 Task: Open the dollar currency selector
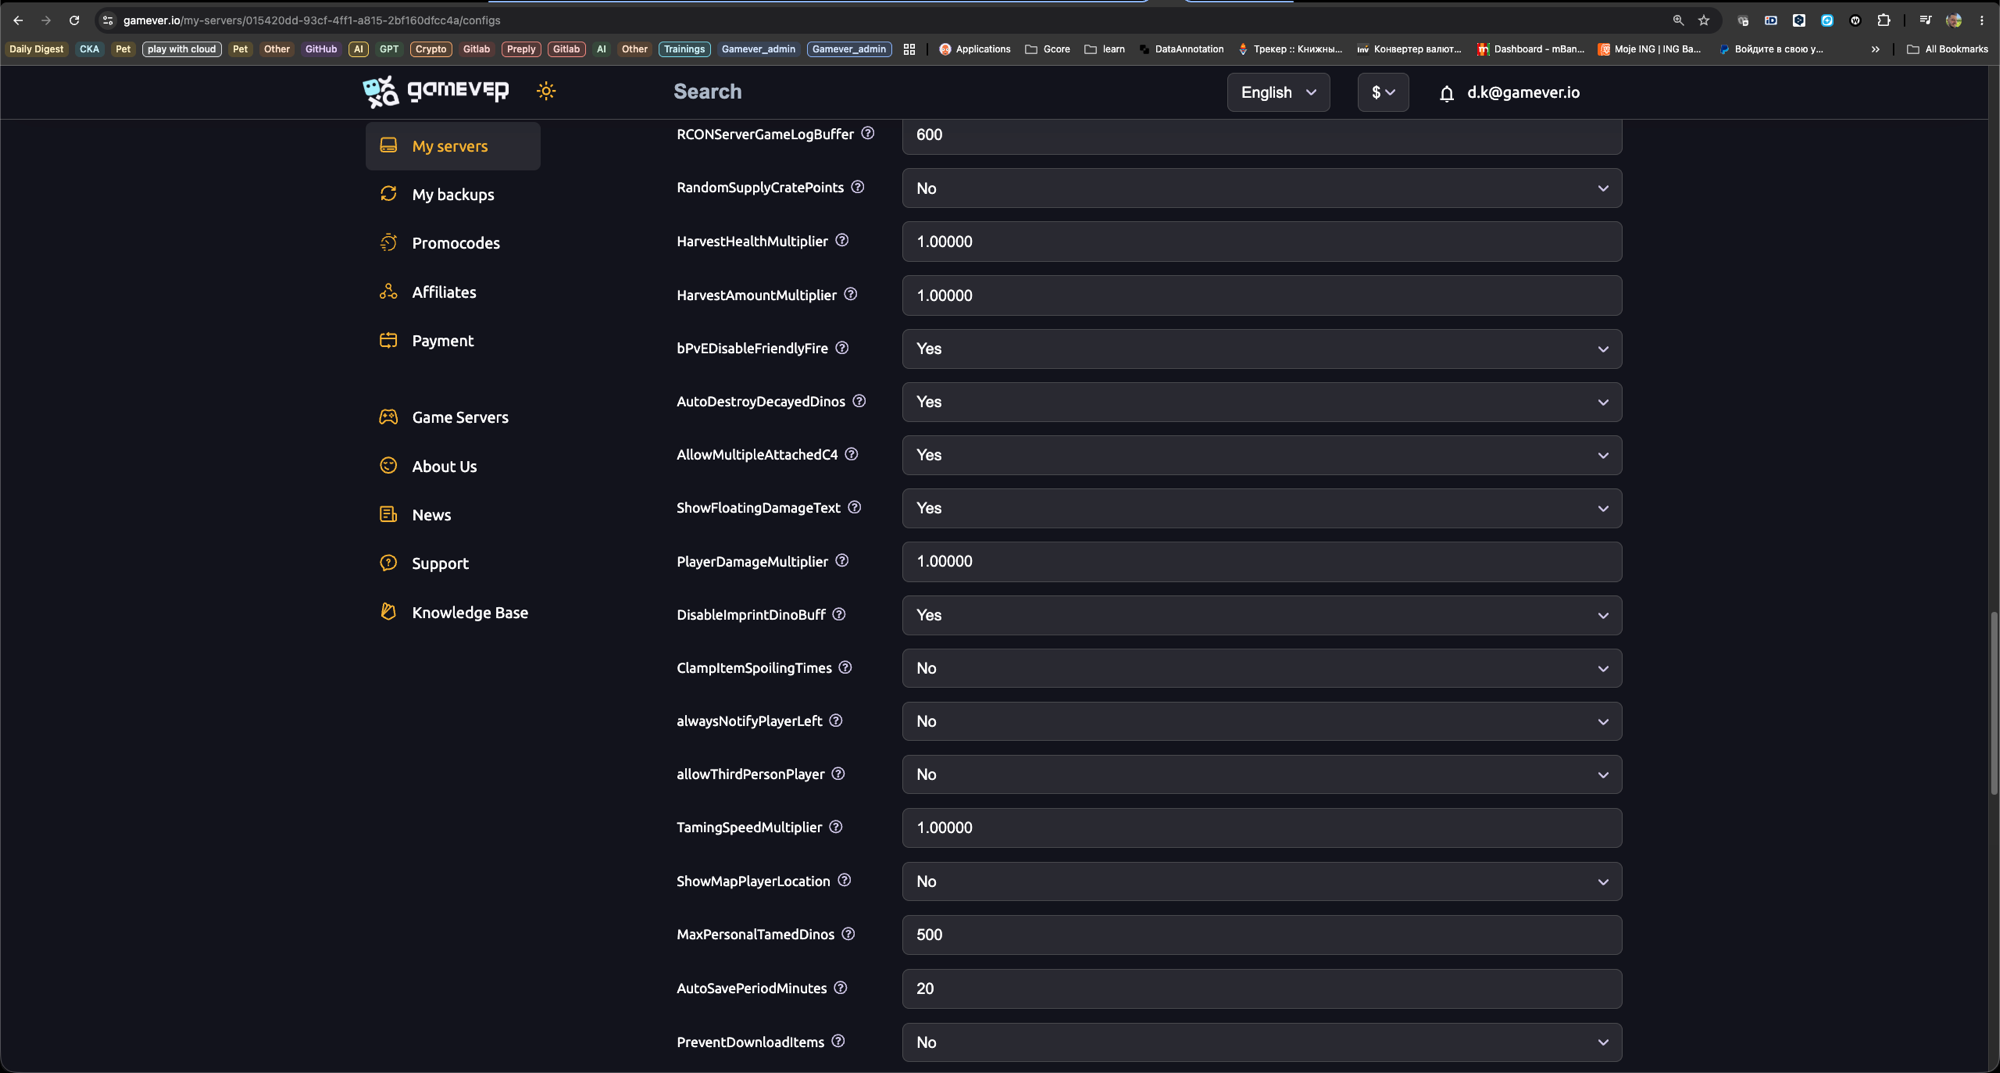coord(1383,92)
